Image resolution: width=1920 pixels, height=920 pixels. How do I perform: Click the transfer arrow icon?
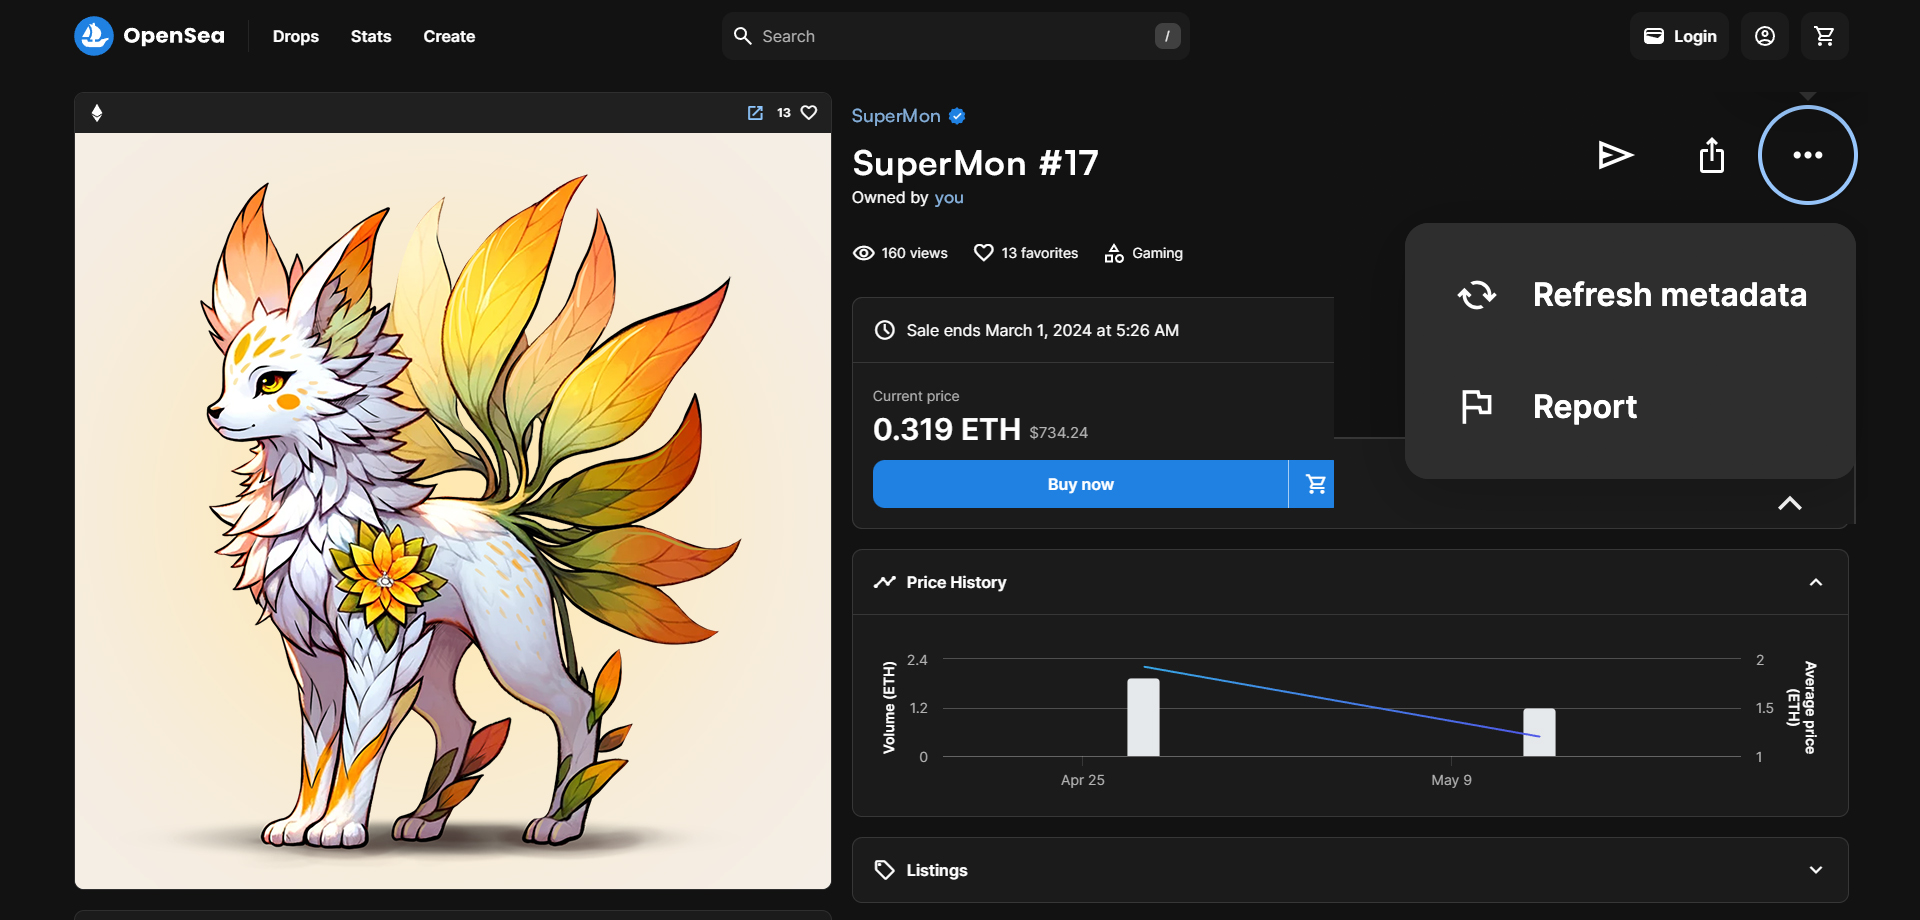click(x=1615, y=155)
